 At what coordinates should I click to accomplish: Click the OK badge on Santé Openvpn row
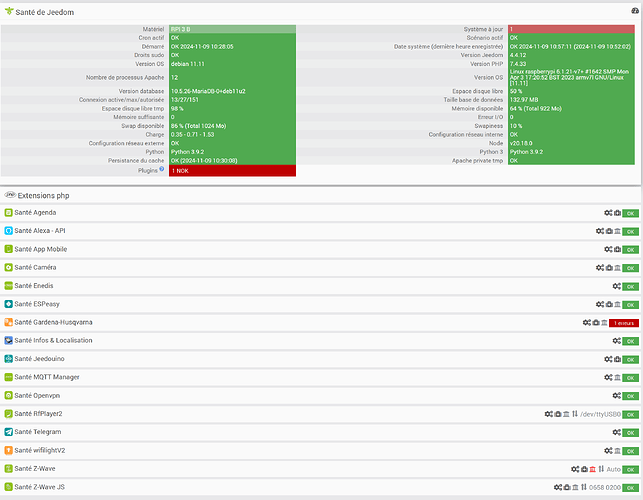tap(631, 396)
